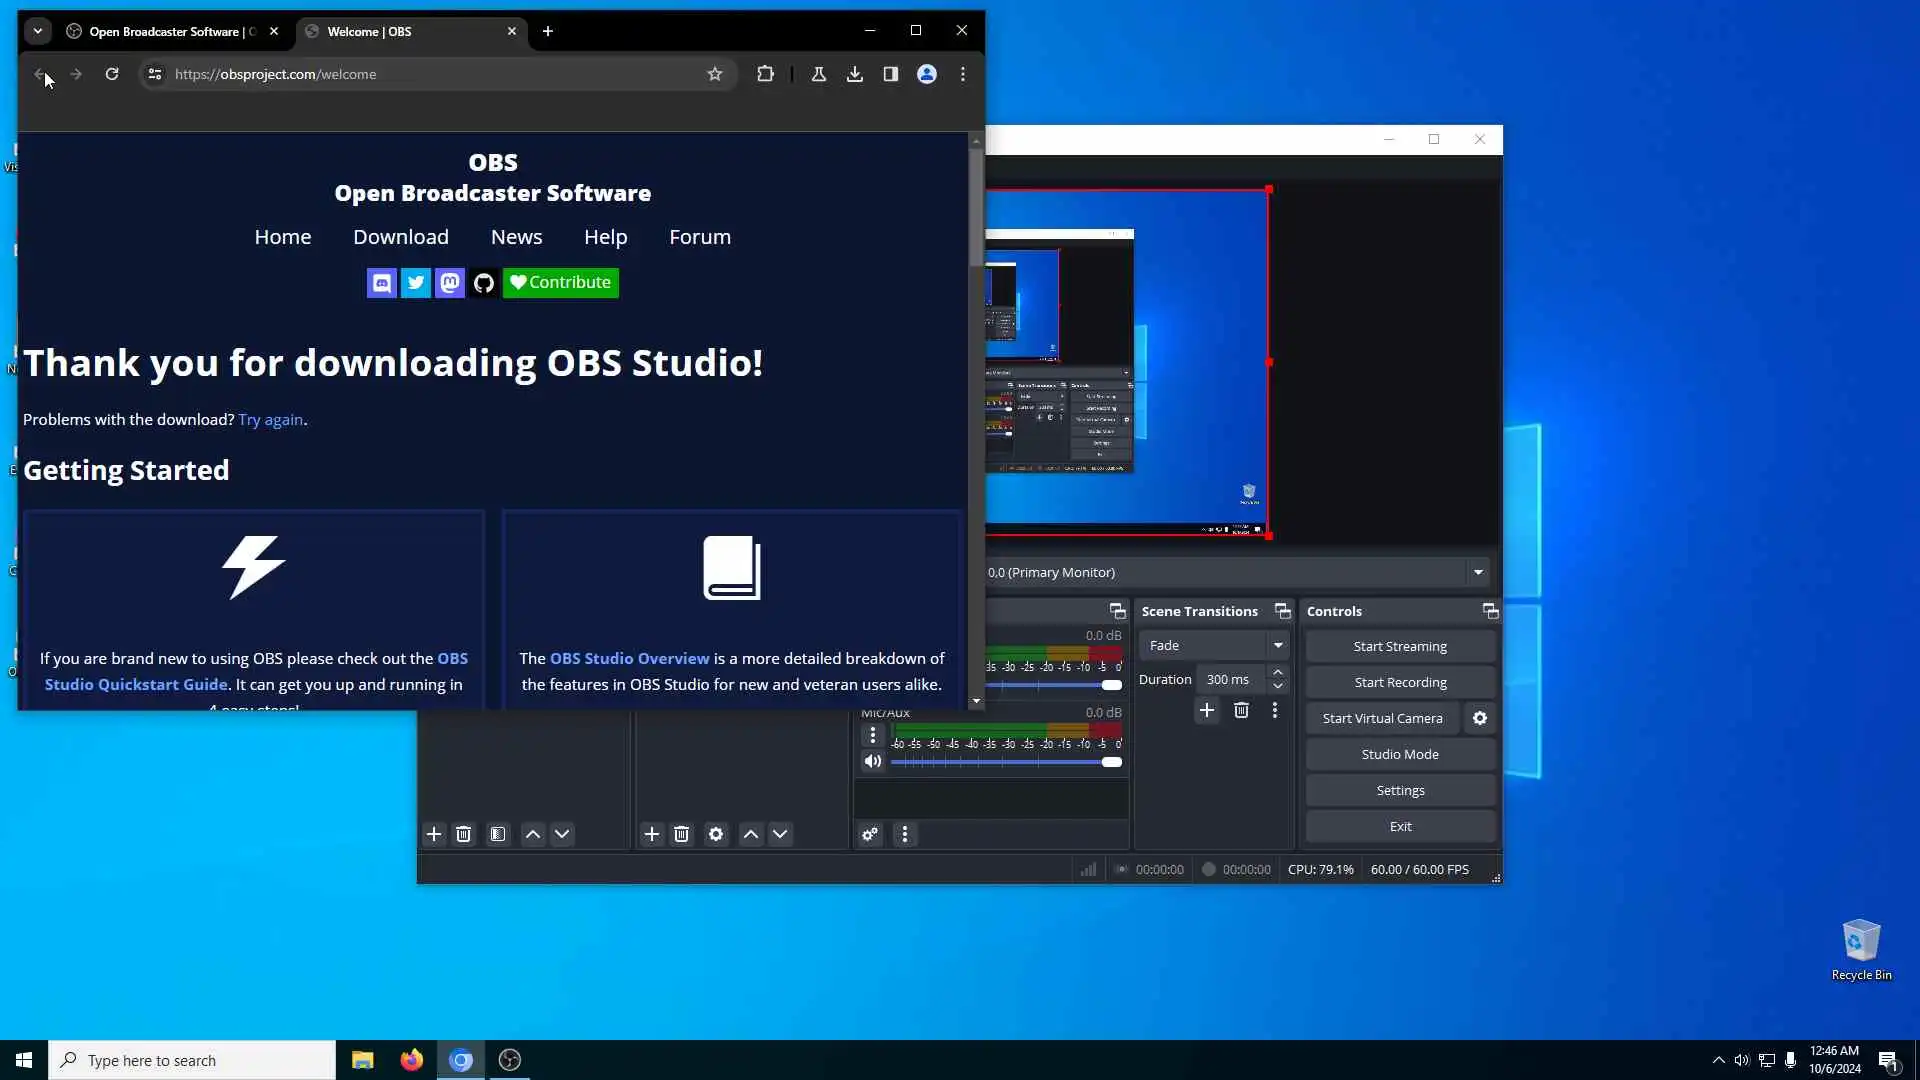
Task: Open the Download menu on OBS site
Action: 401,237
